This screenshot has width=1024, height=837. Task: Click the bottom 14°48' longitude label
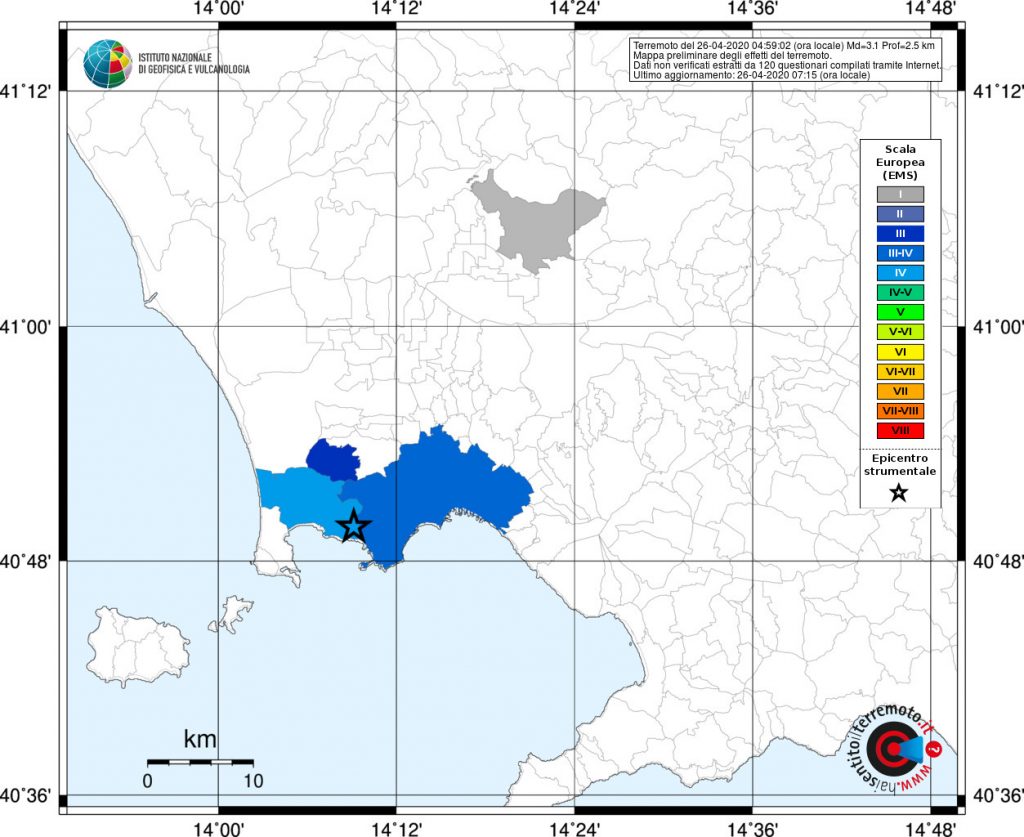click(x=931, y=829)
